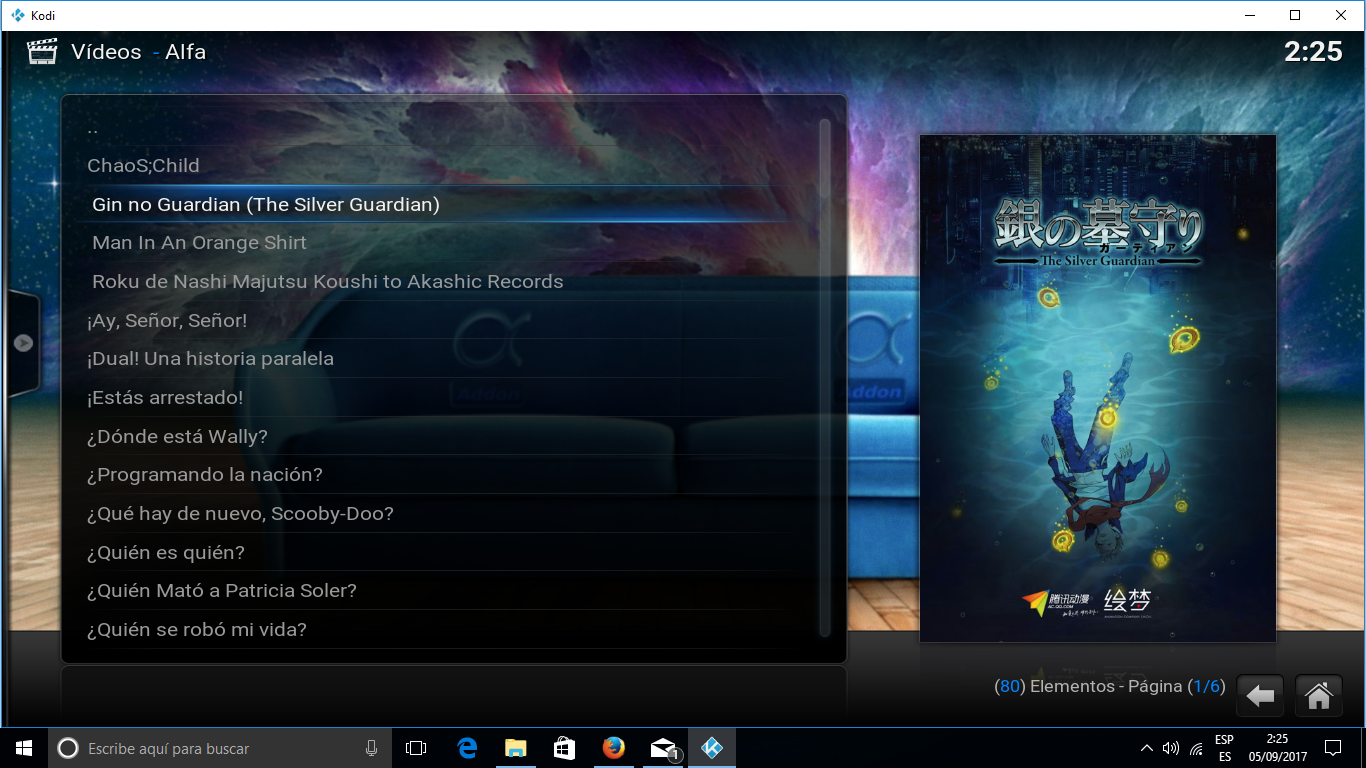The height and width of the screenshot is (768, 1366).
Task: Click the back arrow button
Action: pyautogui.click(x=1260, y=696)
